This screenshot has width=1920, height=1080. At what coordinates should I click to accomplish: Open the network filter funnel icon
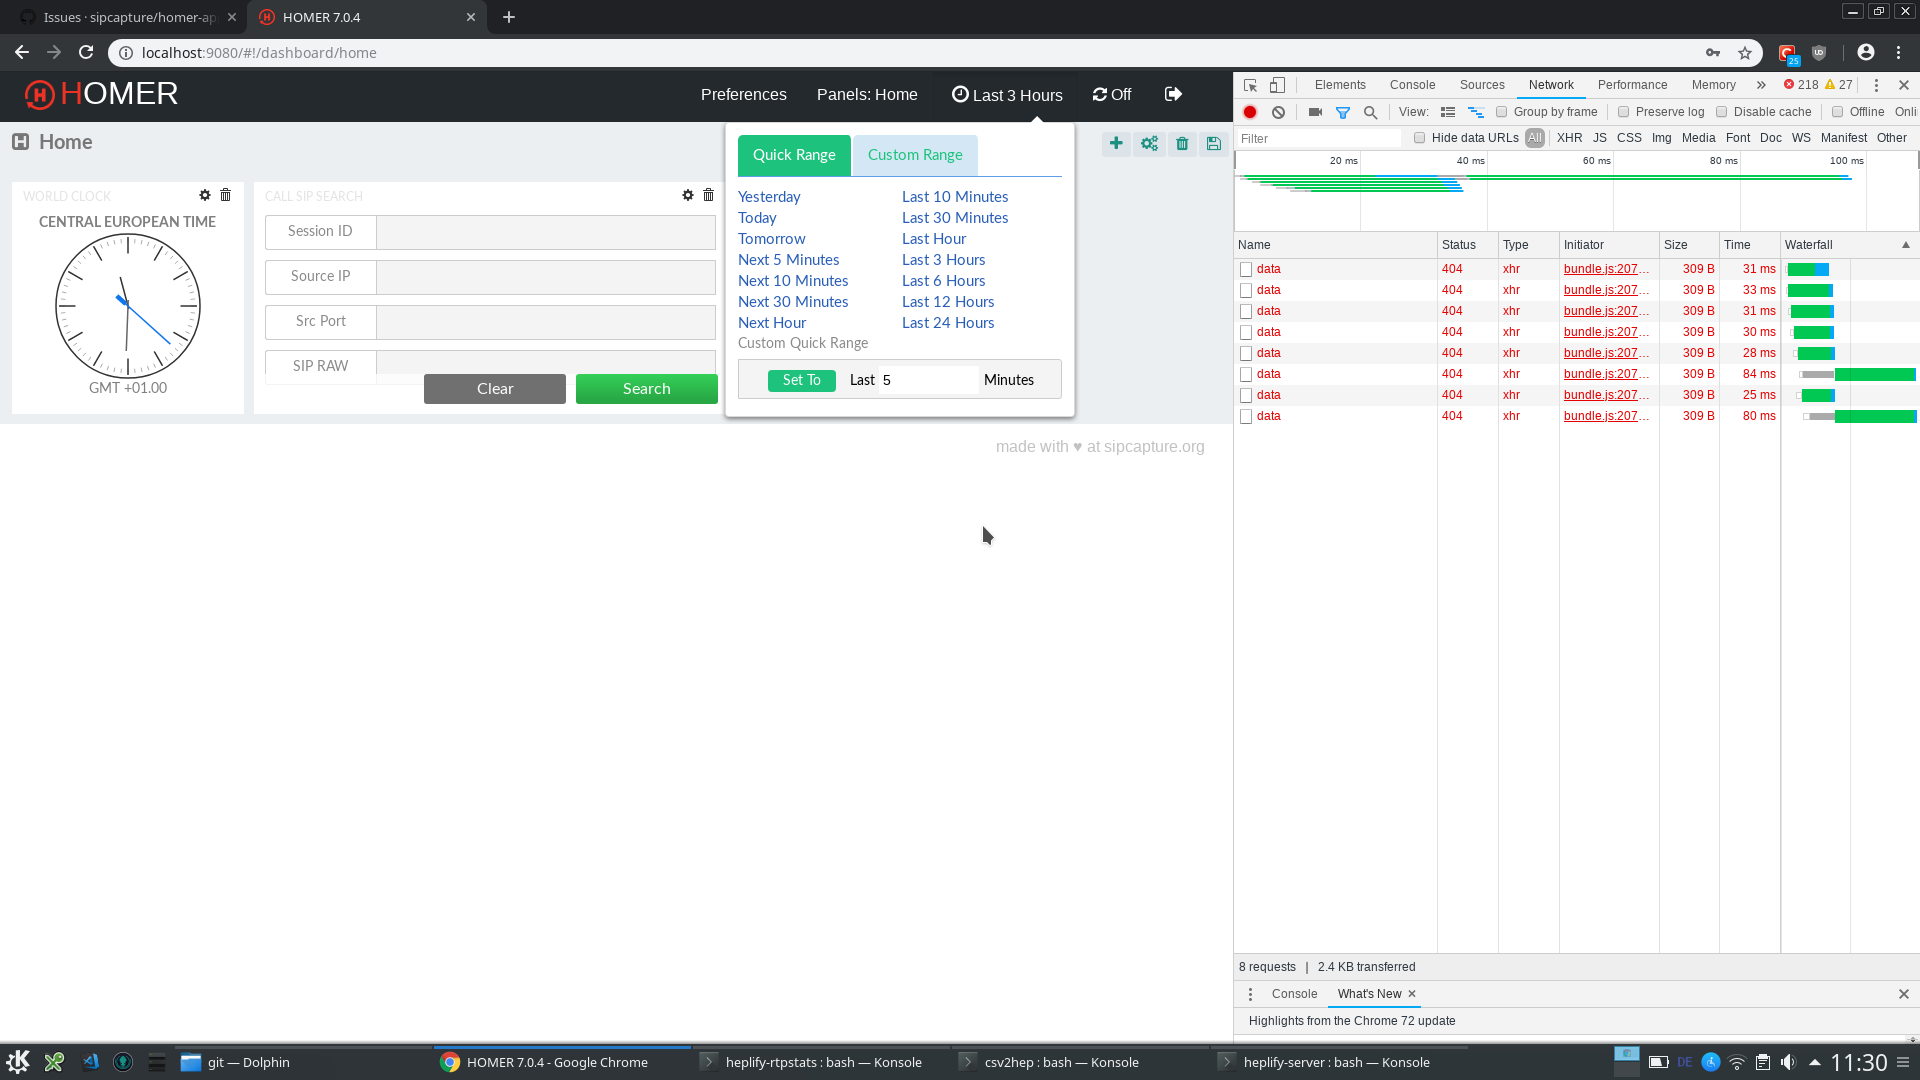[1343, 112]
